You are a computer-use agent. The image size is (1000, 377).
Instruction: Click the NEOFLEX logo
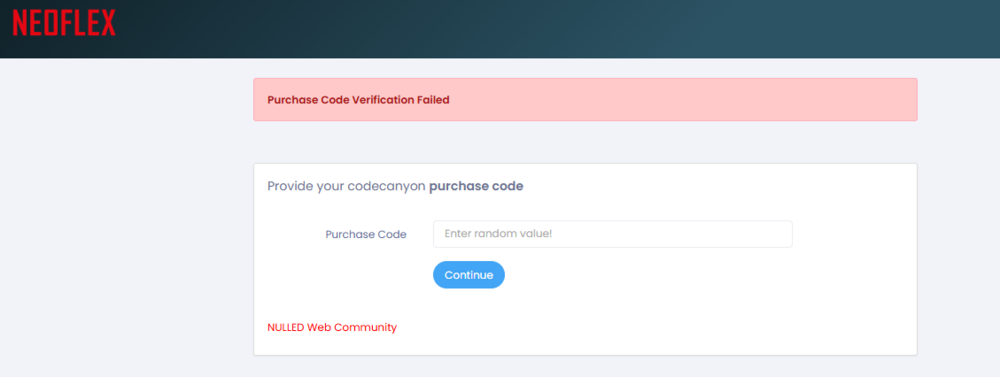[64, 24]
